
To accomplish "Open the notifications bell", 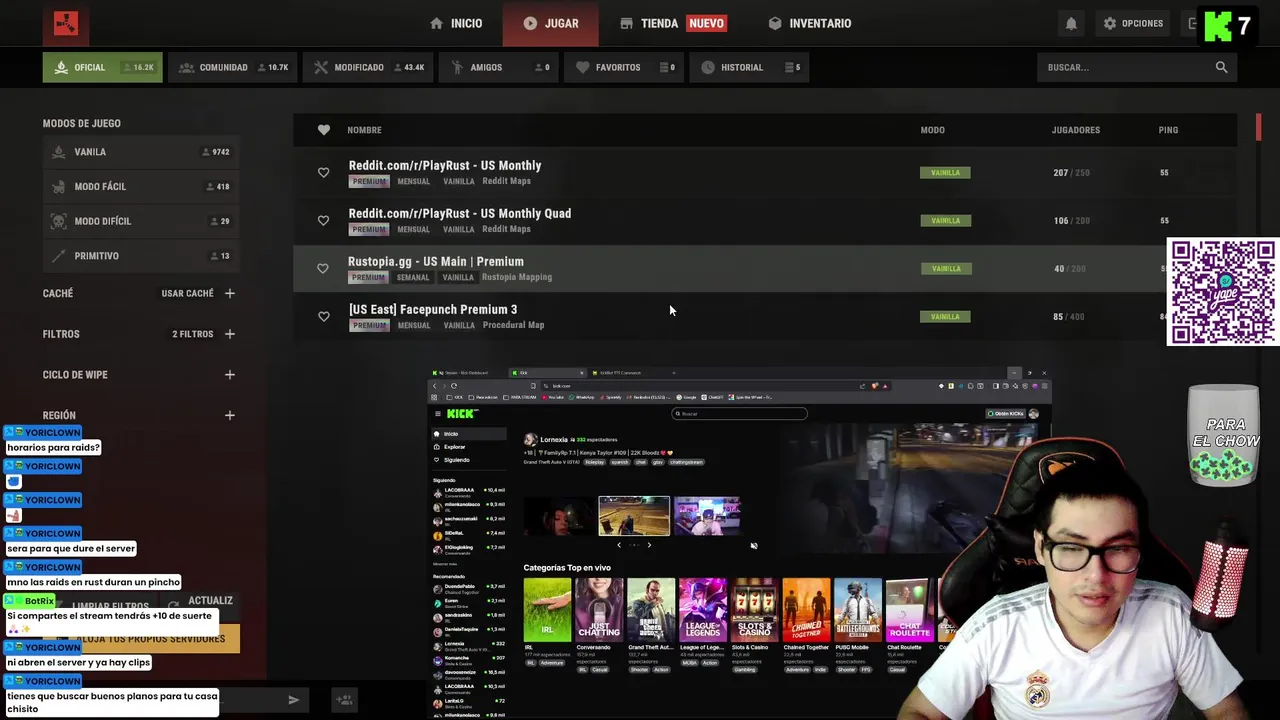I will [1071, 23].
